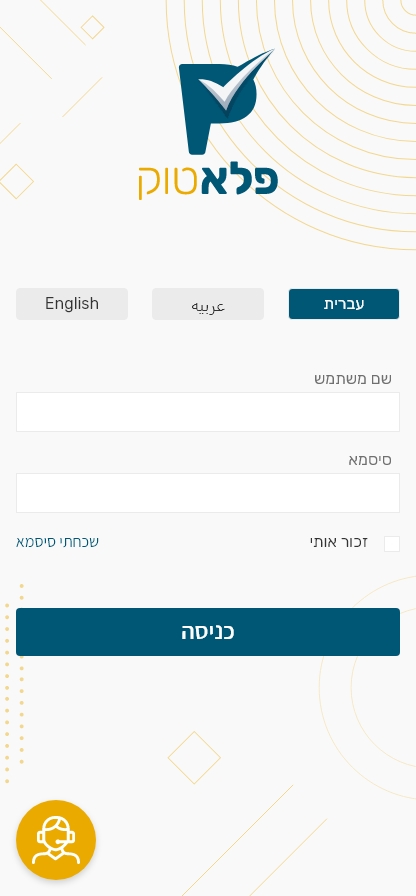
Task: Enable the זכור אותי checkbox
Action: point(392,544)
